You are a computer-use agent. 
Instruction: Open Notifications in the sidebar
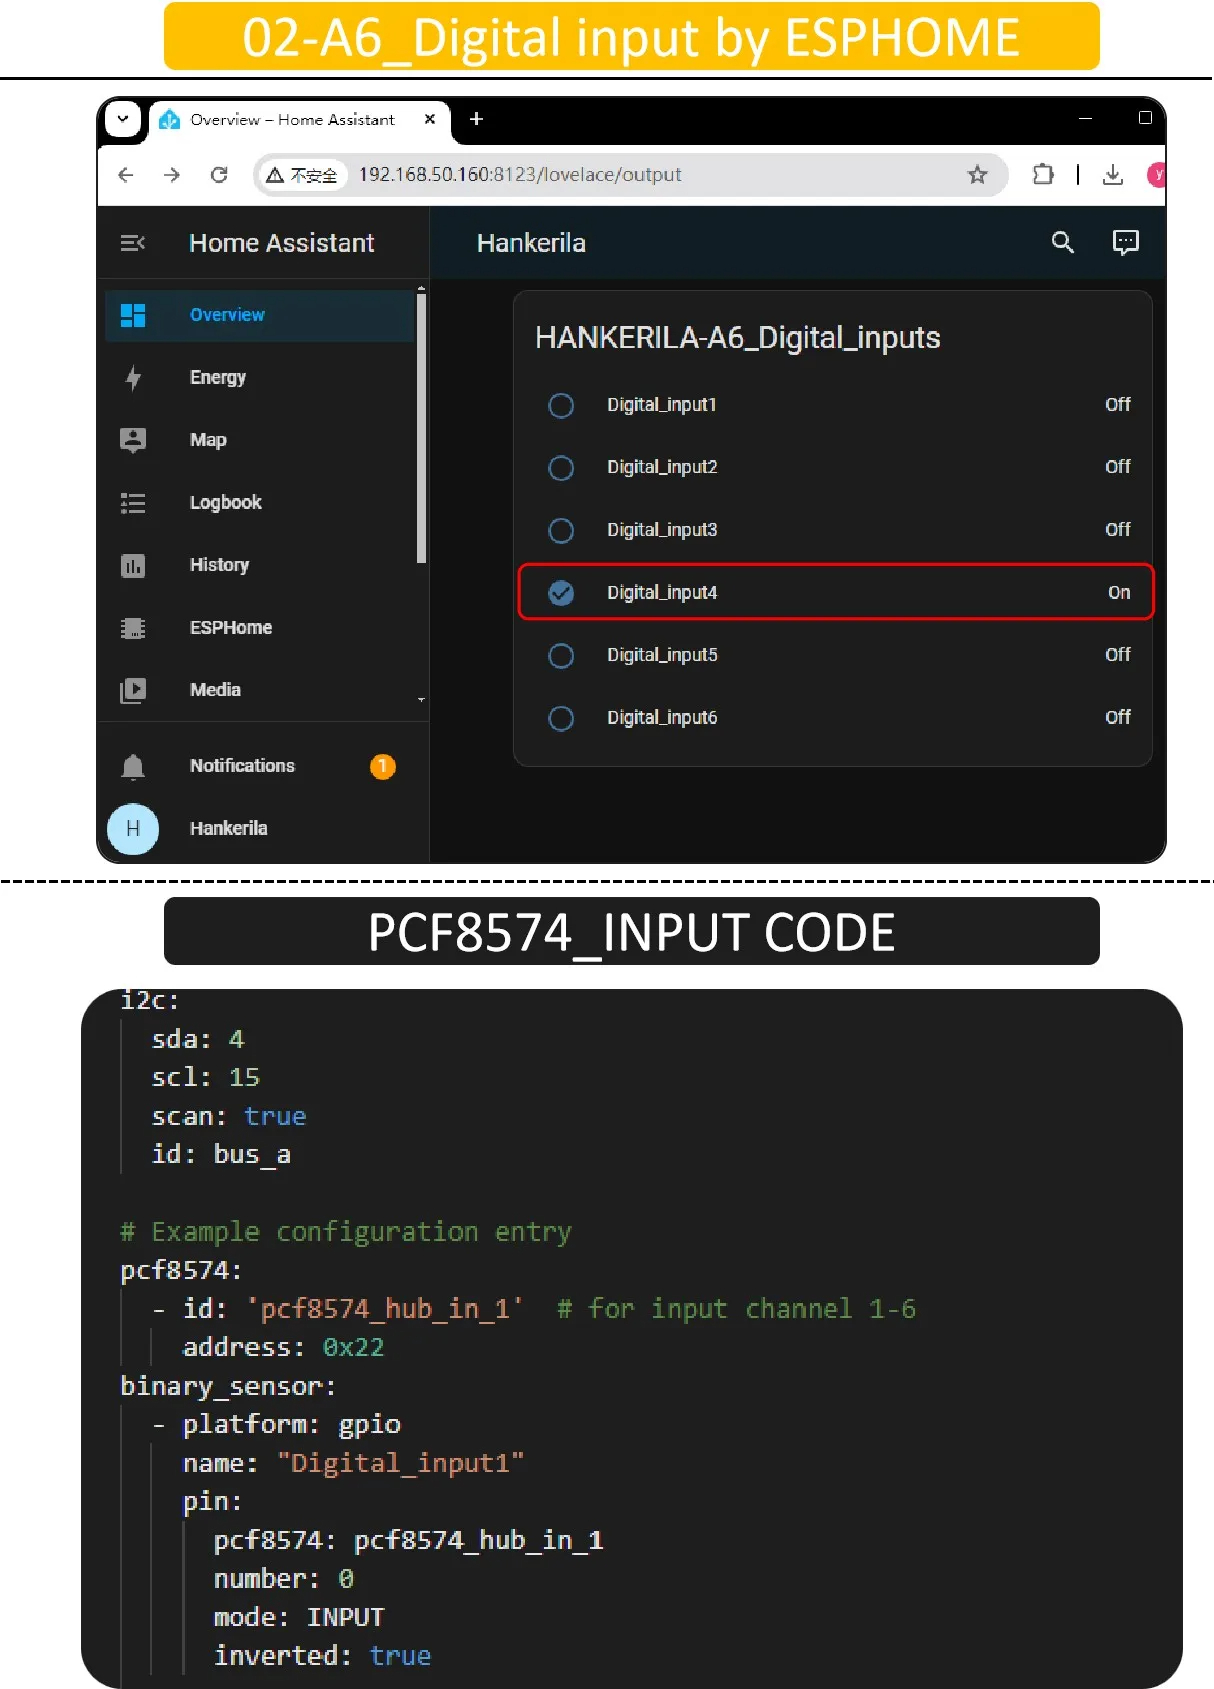(260, 766)
